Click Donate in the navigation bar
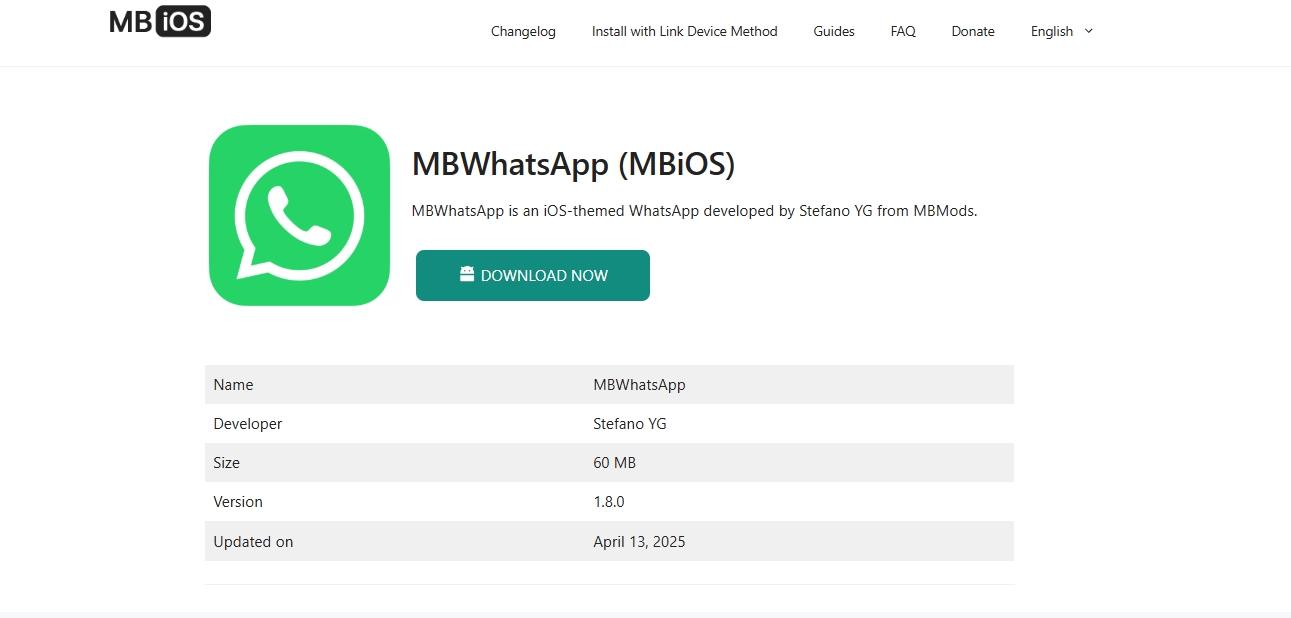The height and width of the screenshot is (618, 1291). (972, 31)
